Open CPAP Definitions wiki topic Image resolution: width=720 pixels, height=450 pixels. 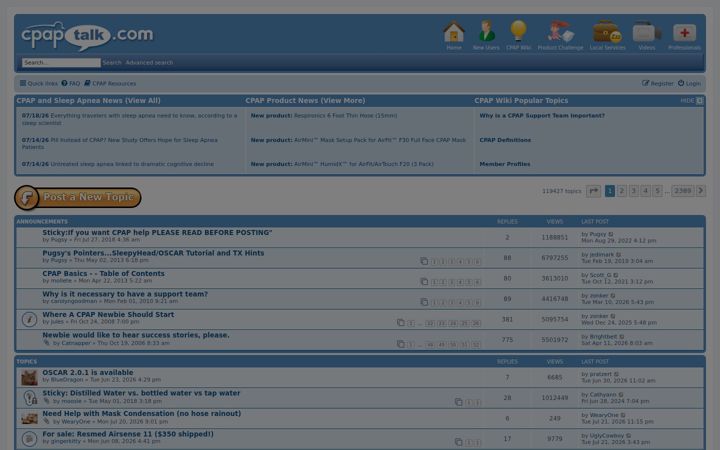(505, 140)
